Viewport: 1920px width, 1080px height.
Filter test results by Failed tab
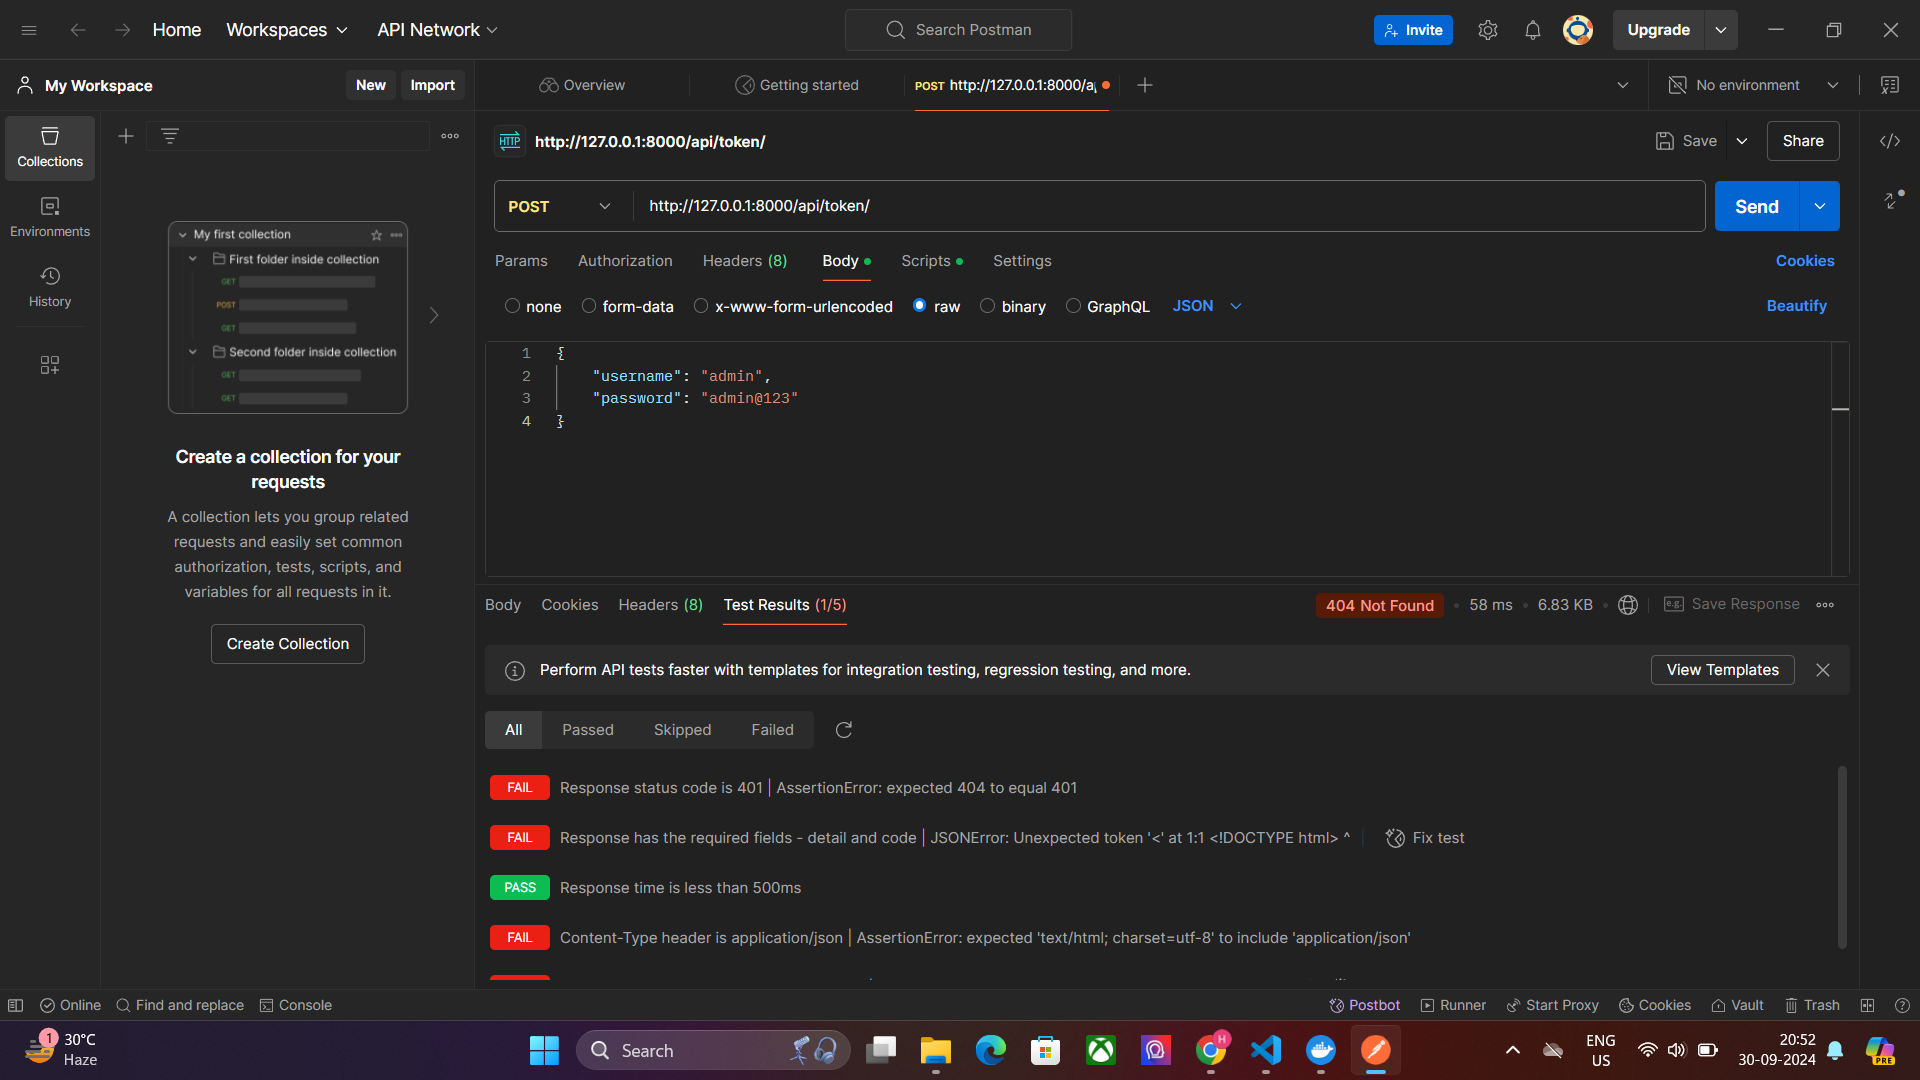[772, 730]
